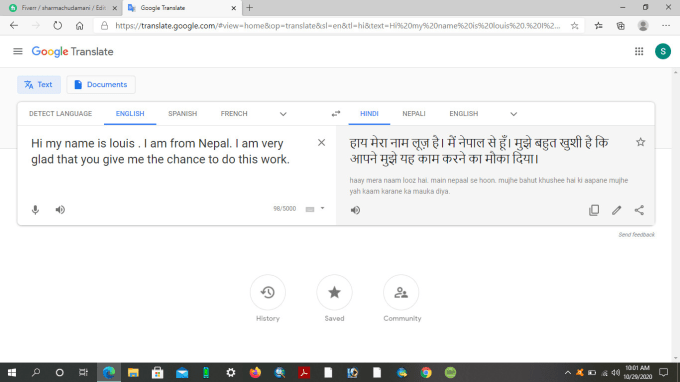This screenshot has height=382, width=680.
Task: Start voice input with the microphone
Action: 35,210
